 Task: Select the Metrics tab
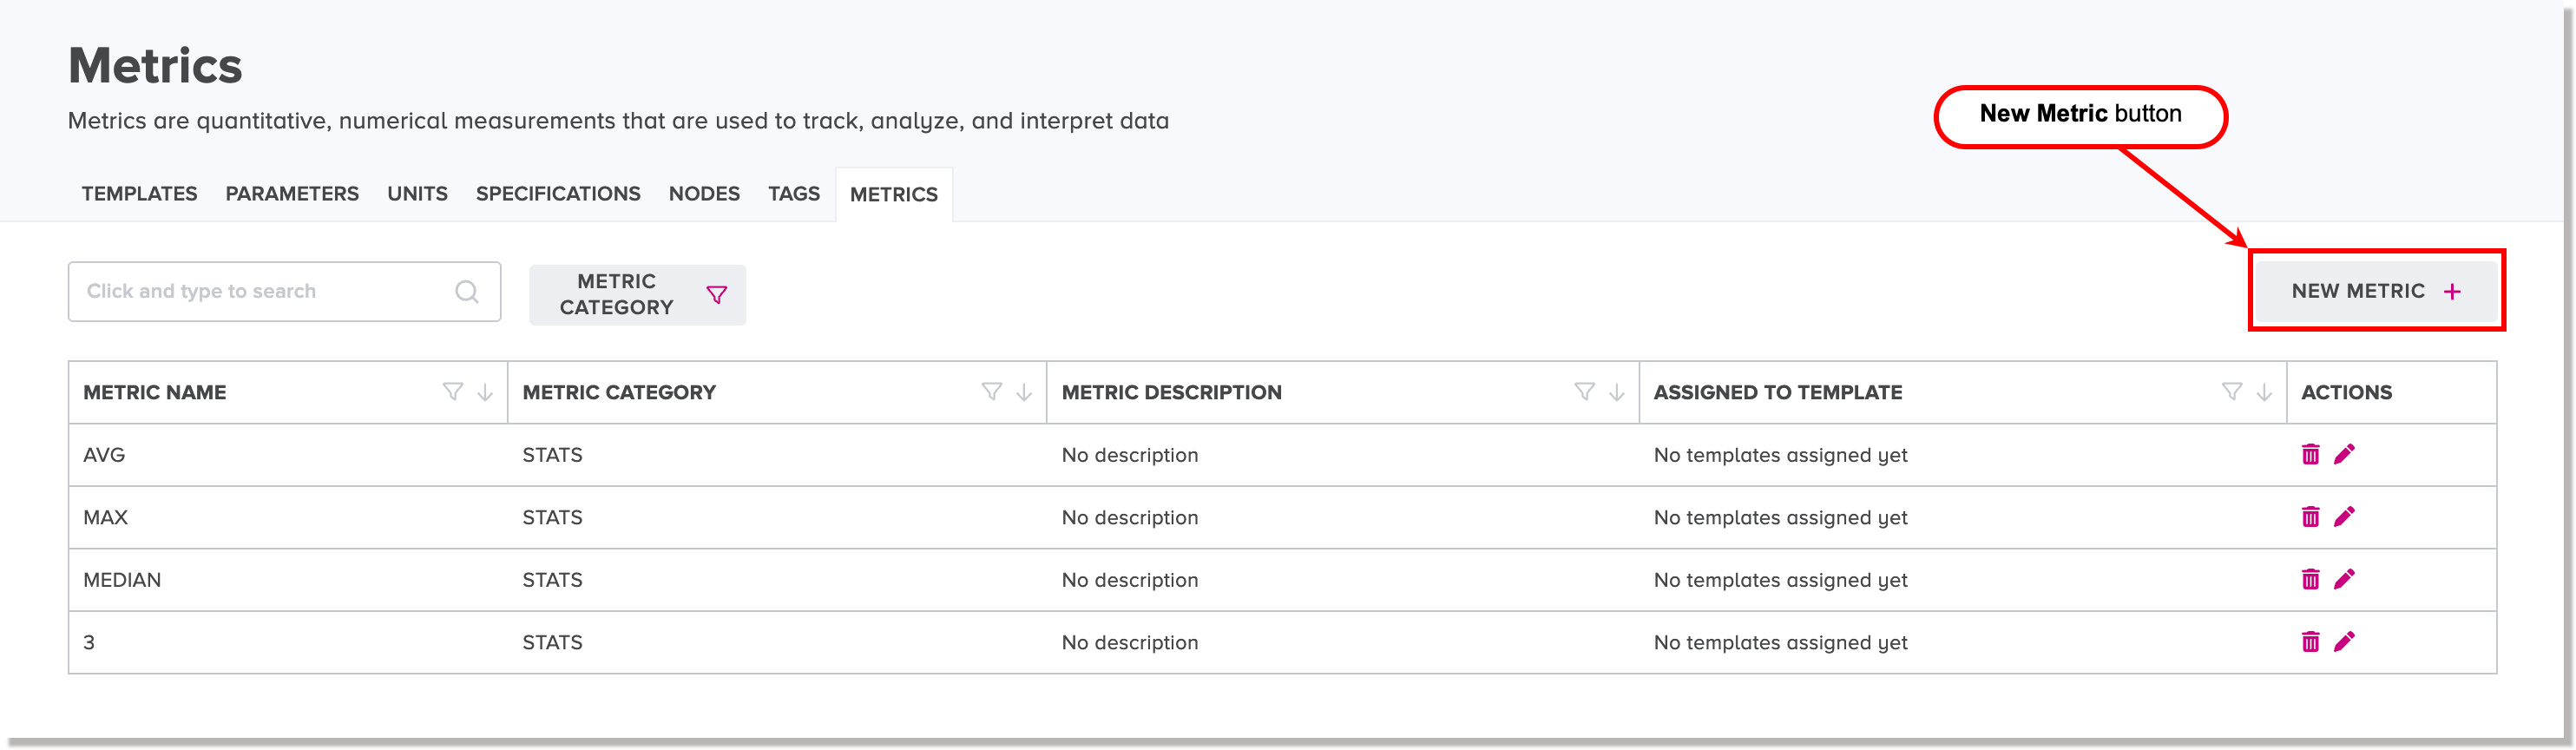(x=894, y=195)
